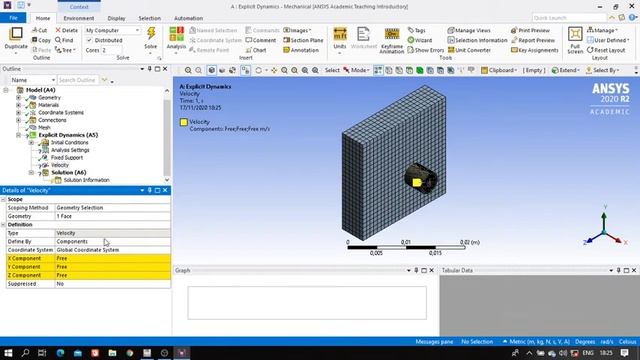640x360 pixels.
Task: Open the Extend dropdown
Action: (x=566, y=70)
